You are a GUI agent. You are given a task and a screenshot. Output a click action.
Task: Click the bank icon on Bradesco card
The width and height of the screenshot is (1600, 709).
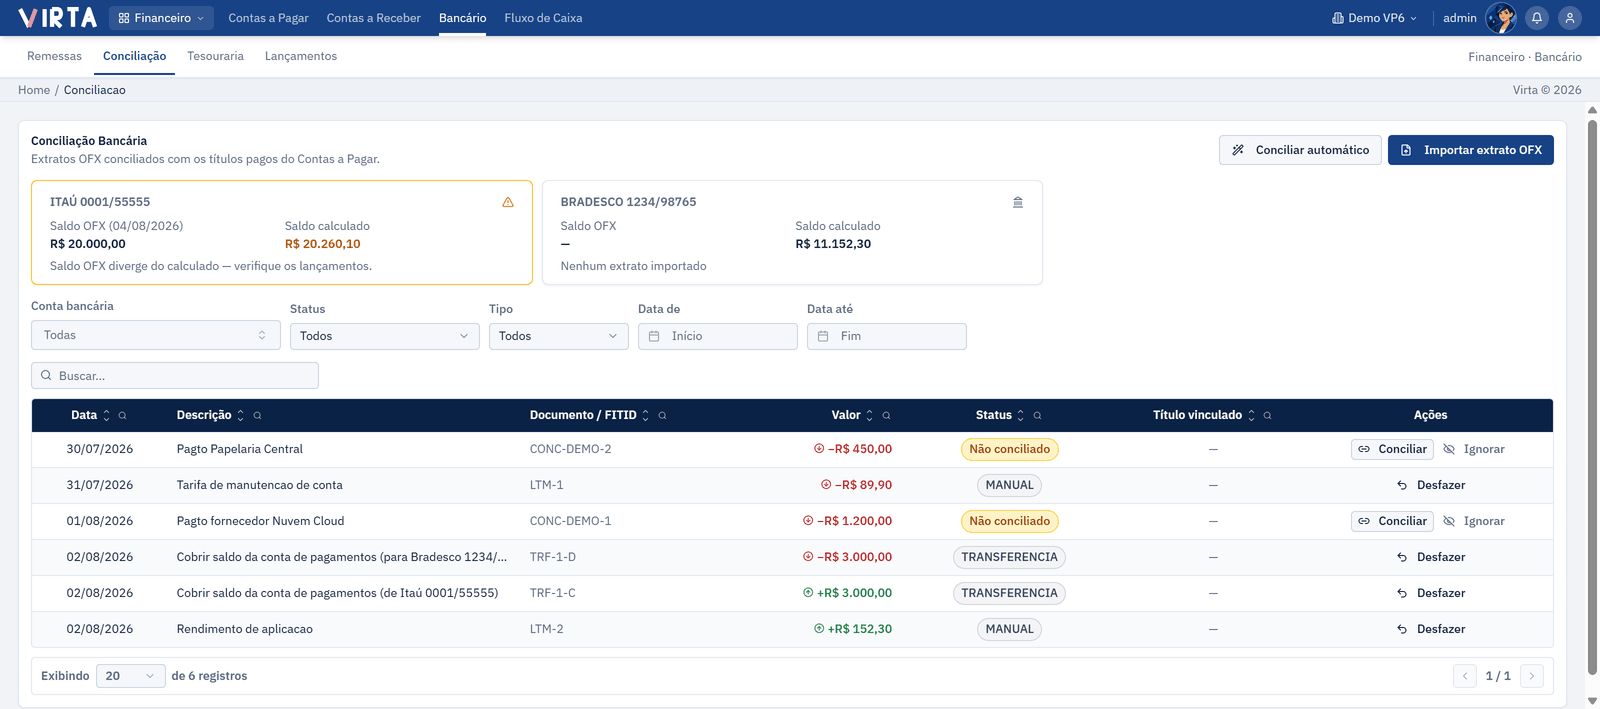(x=1018, y=202)
